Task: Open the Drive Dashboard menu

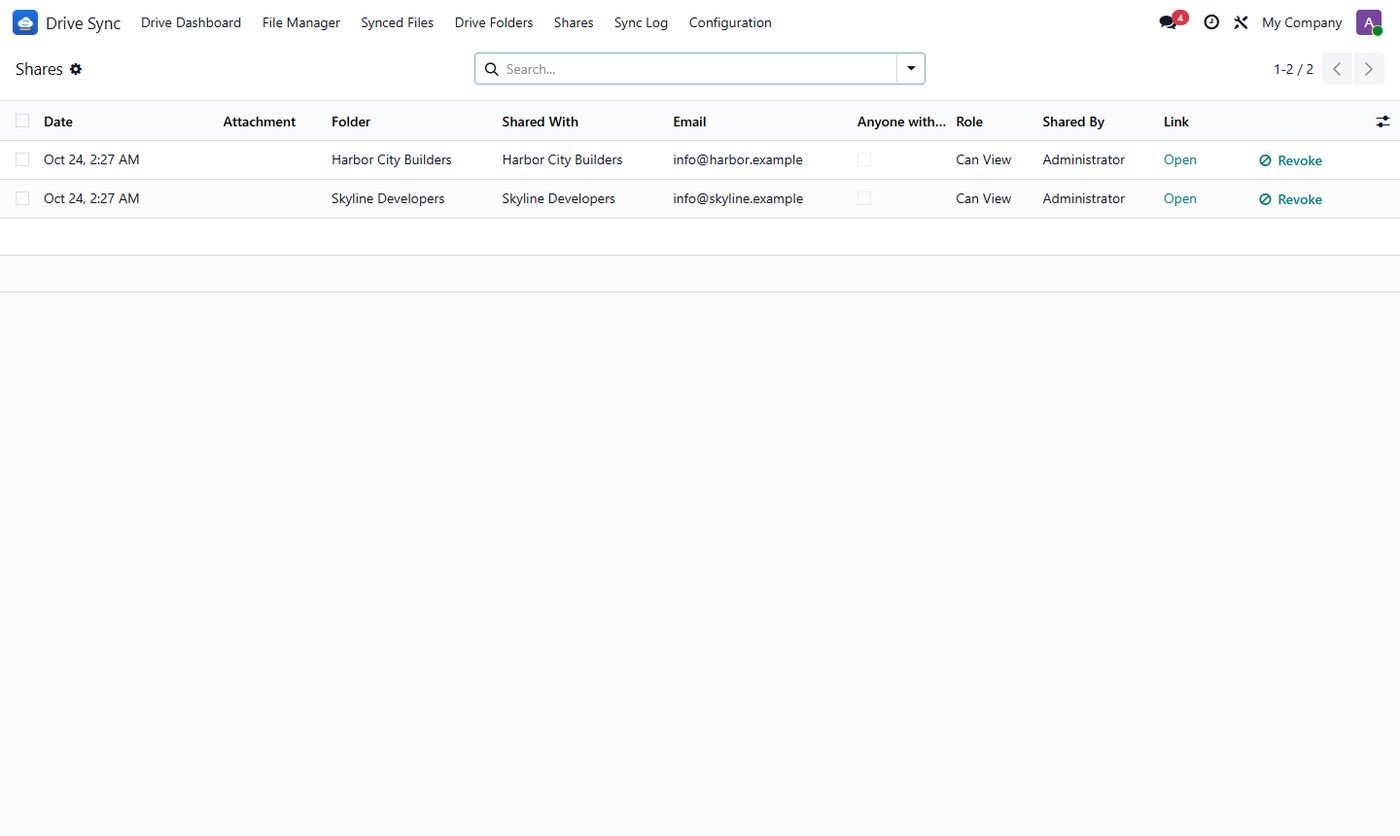Action: pos(191,22)
